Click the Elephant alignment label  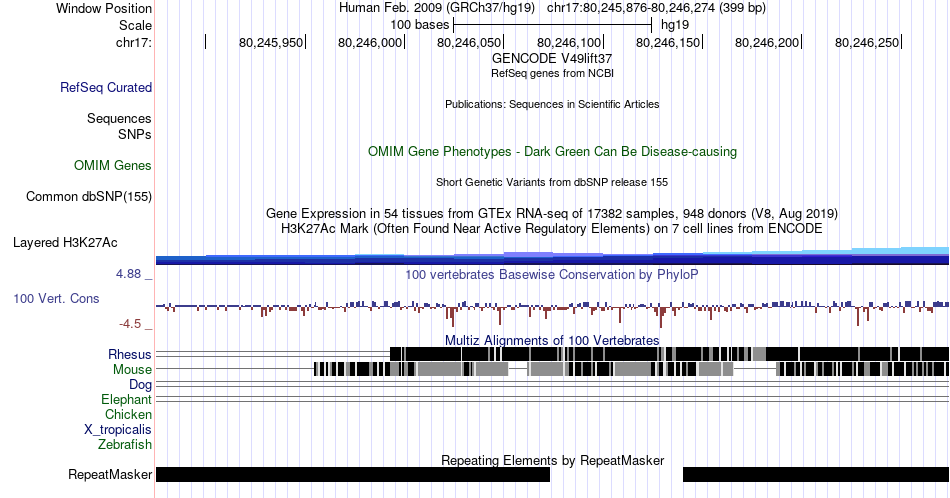click(x=126, y=399)
